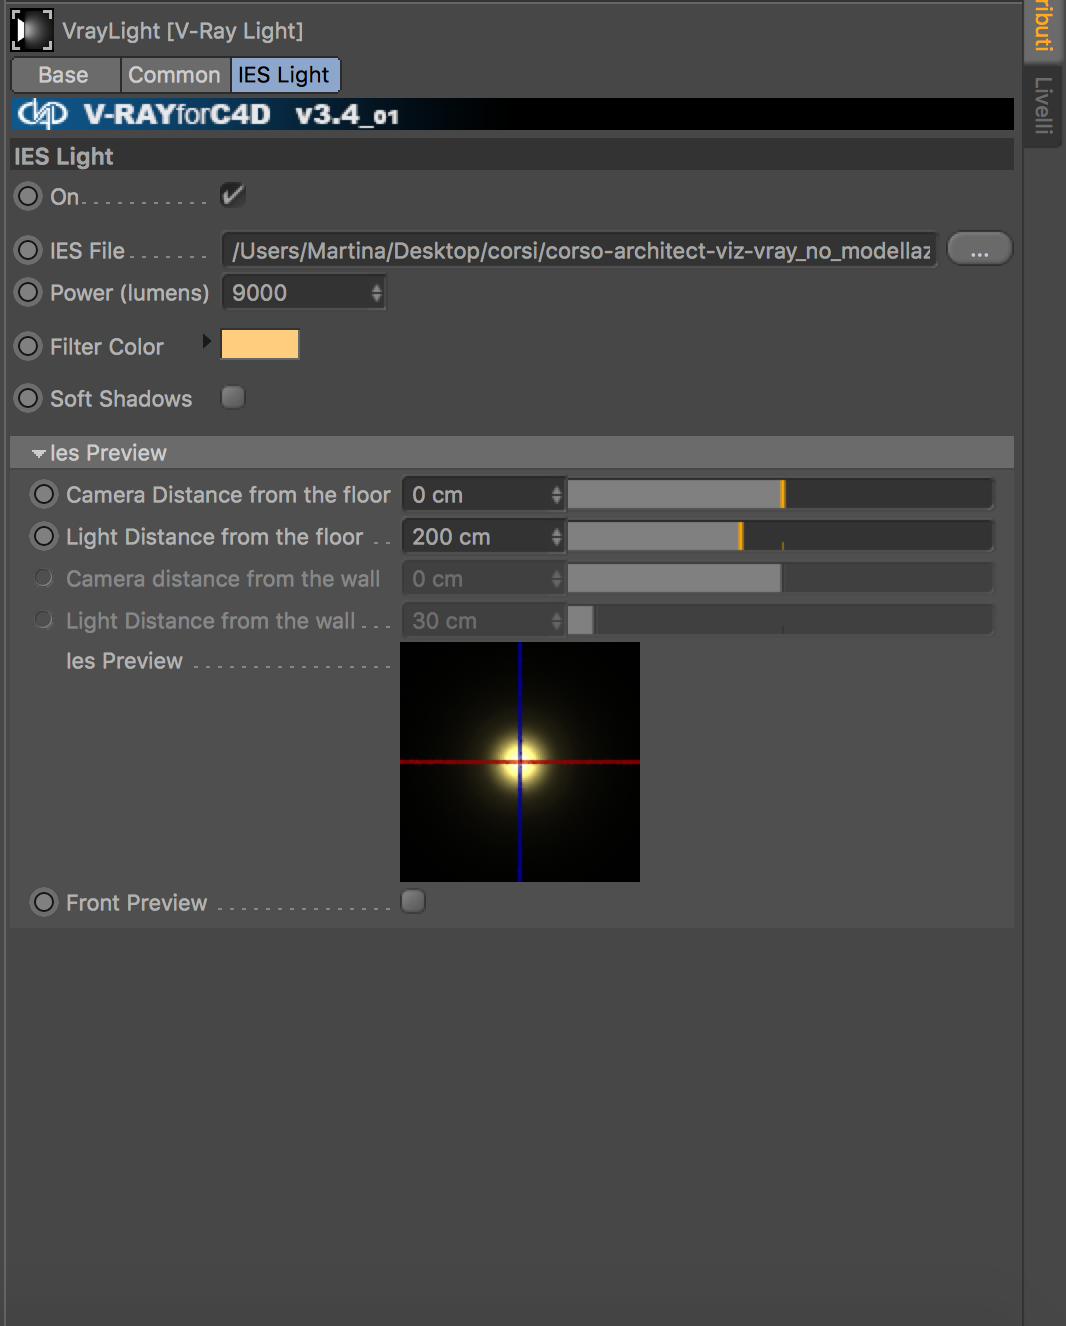This screenshot has height=1326, width=1066.
Task: Toggle the animation dot beside Filter Color
Action: click(x=28, y=346)
